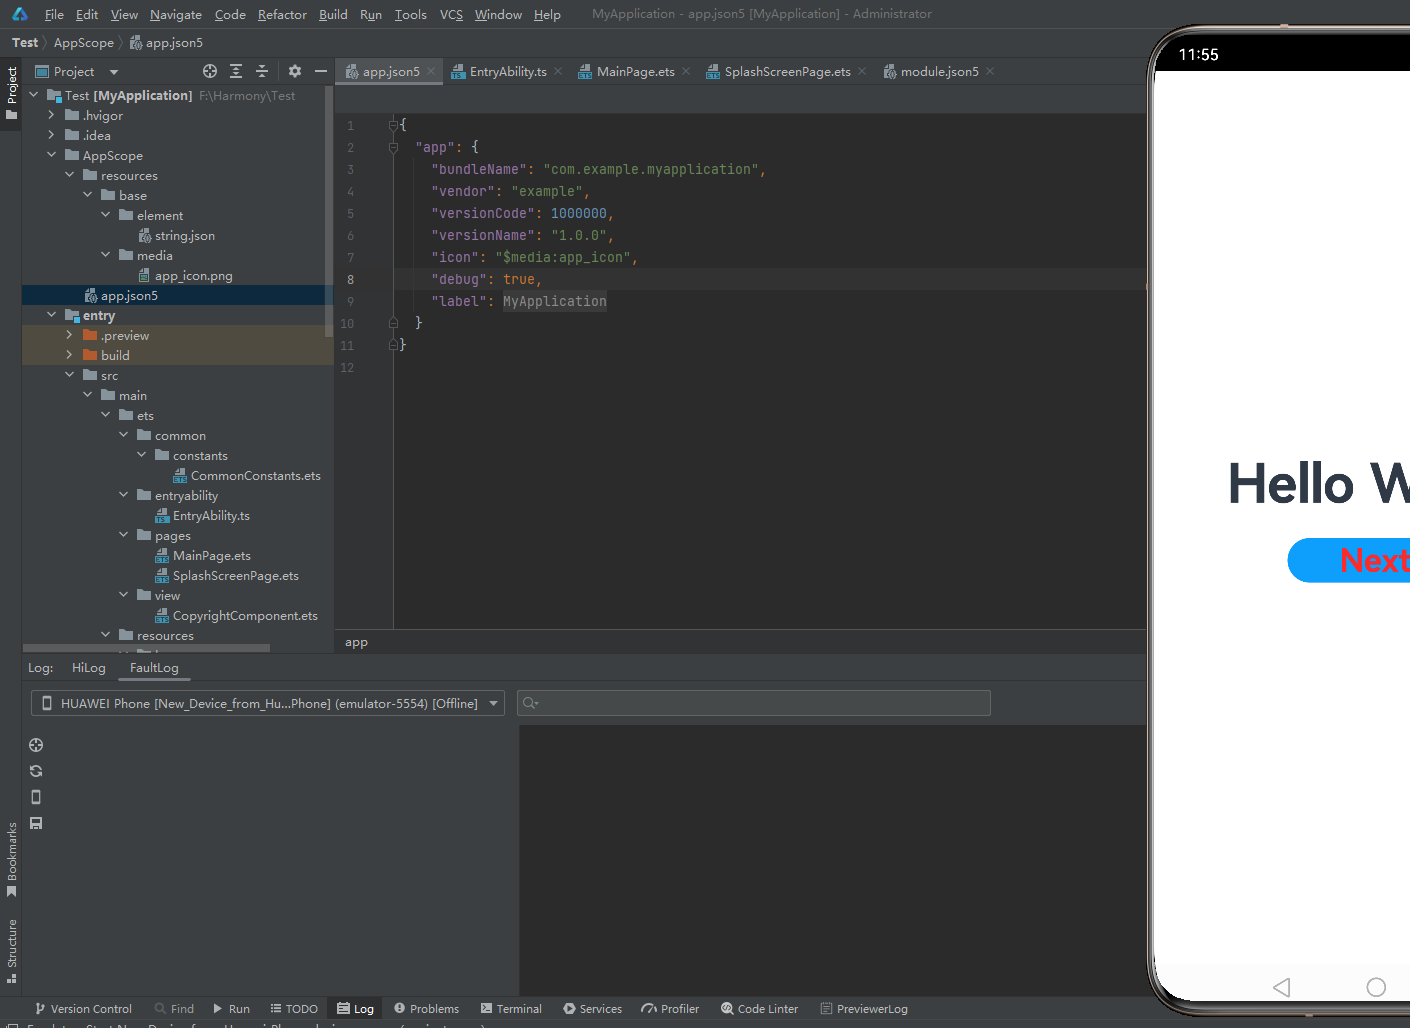This screenshot has height=1028, width=1410.
Task: Click the Expand All icon in Project panel
Action: click(x=236, y=71)
